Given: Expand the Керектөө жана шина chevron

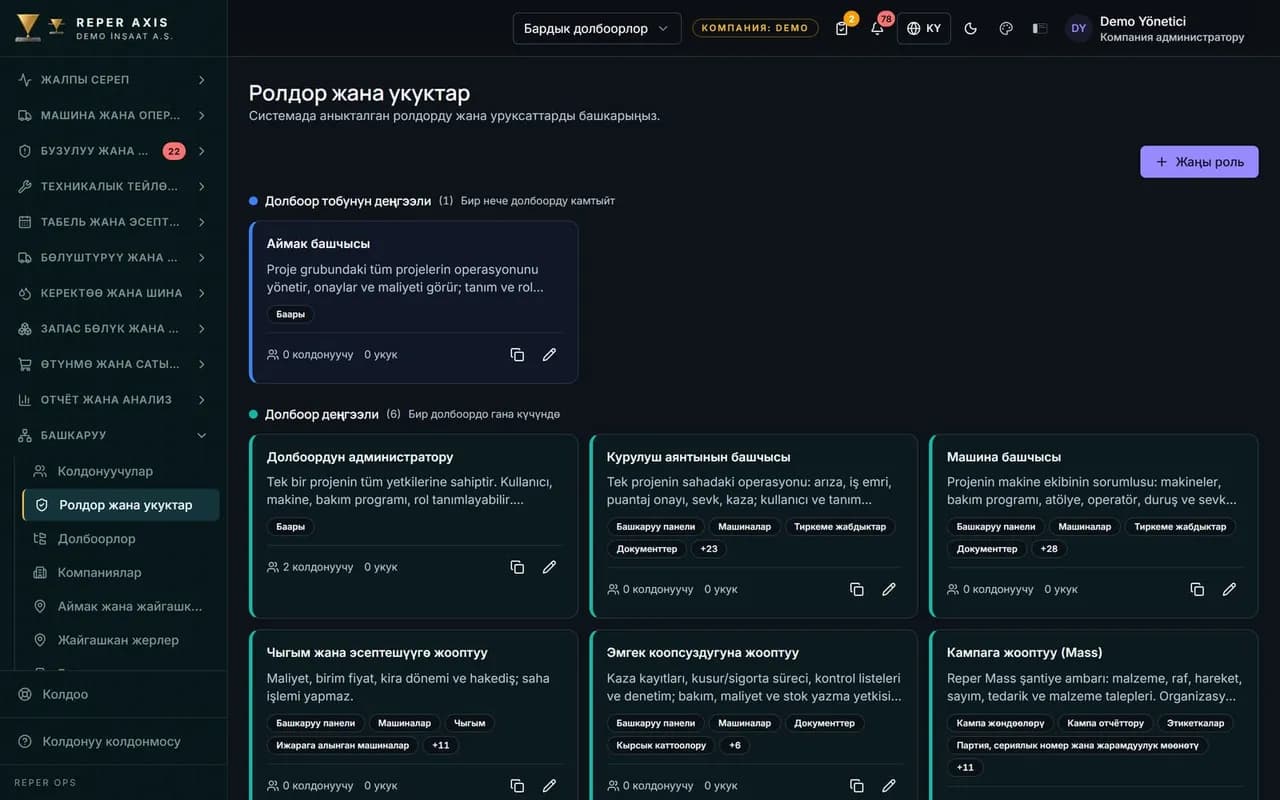Looking at the screenshot, I should coord(201,293).
